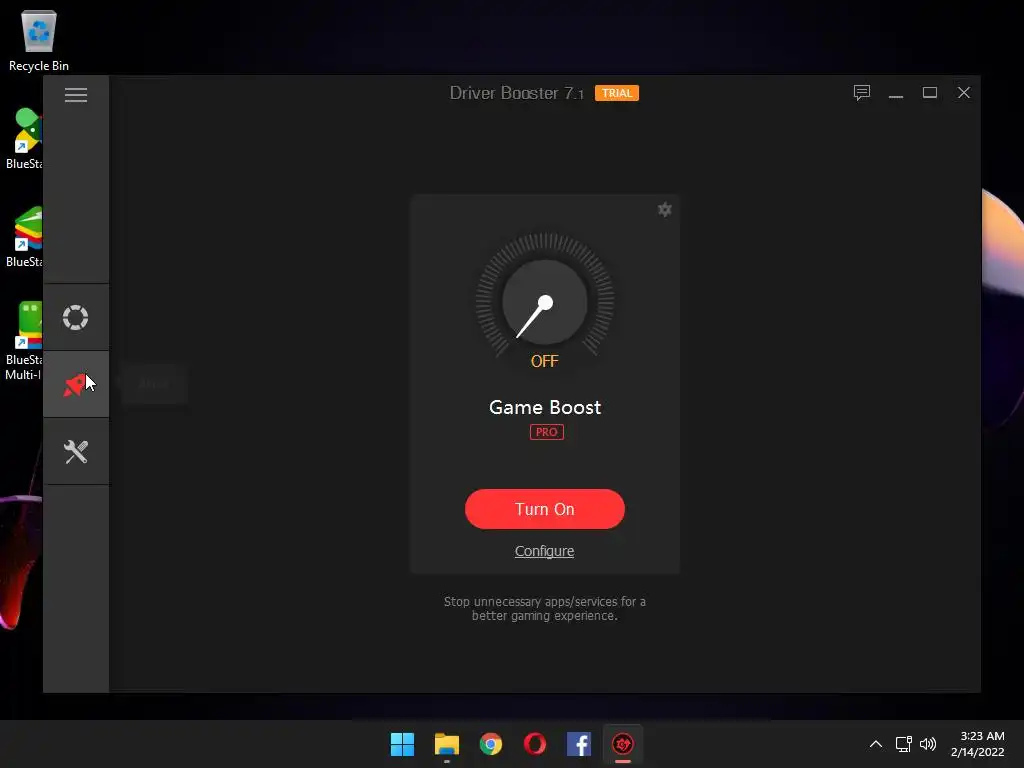Screen dimensions: 1024x768
Task: Launch Google Chrome from taskbar
Action: pos(490,744)
